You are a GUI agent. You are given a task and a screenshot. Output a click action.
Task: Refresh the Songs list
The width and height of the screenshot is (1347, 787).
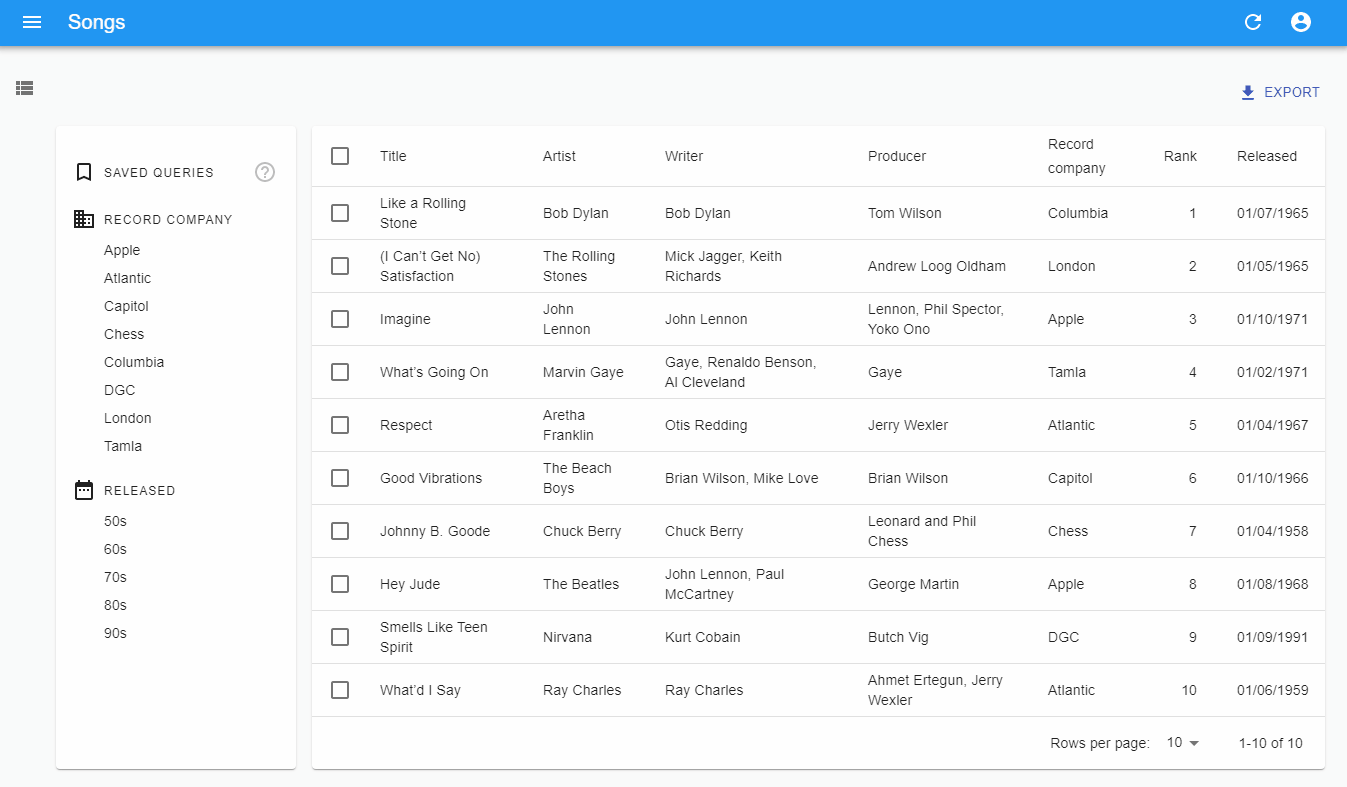click(x=1252, y=21)
